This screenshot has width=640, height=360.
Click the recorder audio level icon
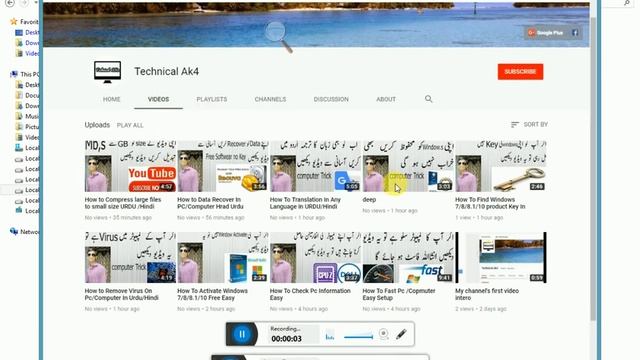pyautogui.click(x=330, y=336)
